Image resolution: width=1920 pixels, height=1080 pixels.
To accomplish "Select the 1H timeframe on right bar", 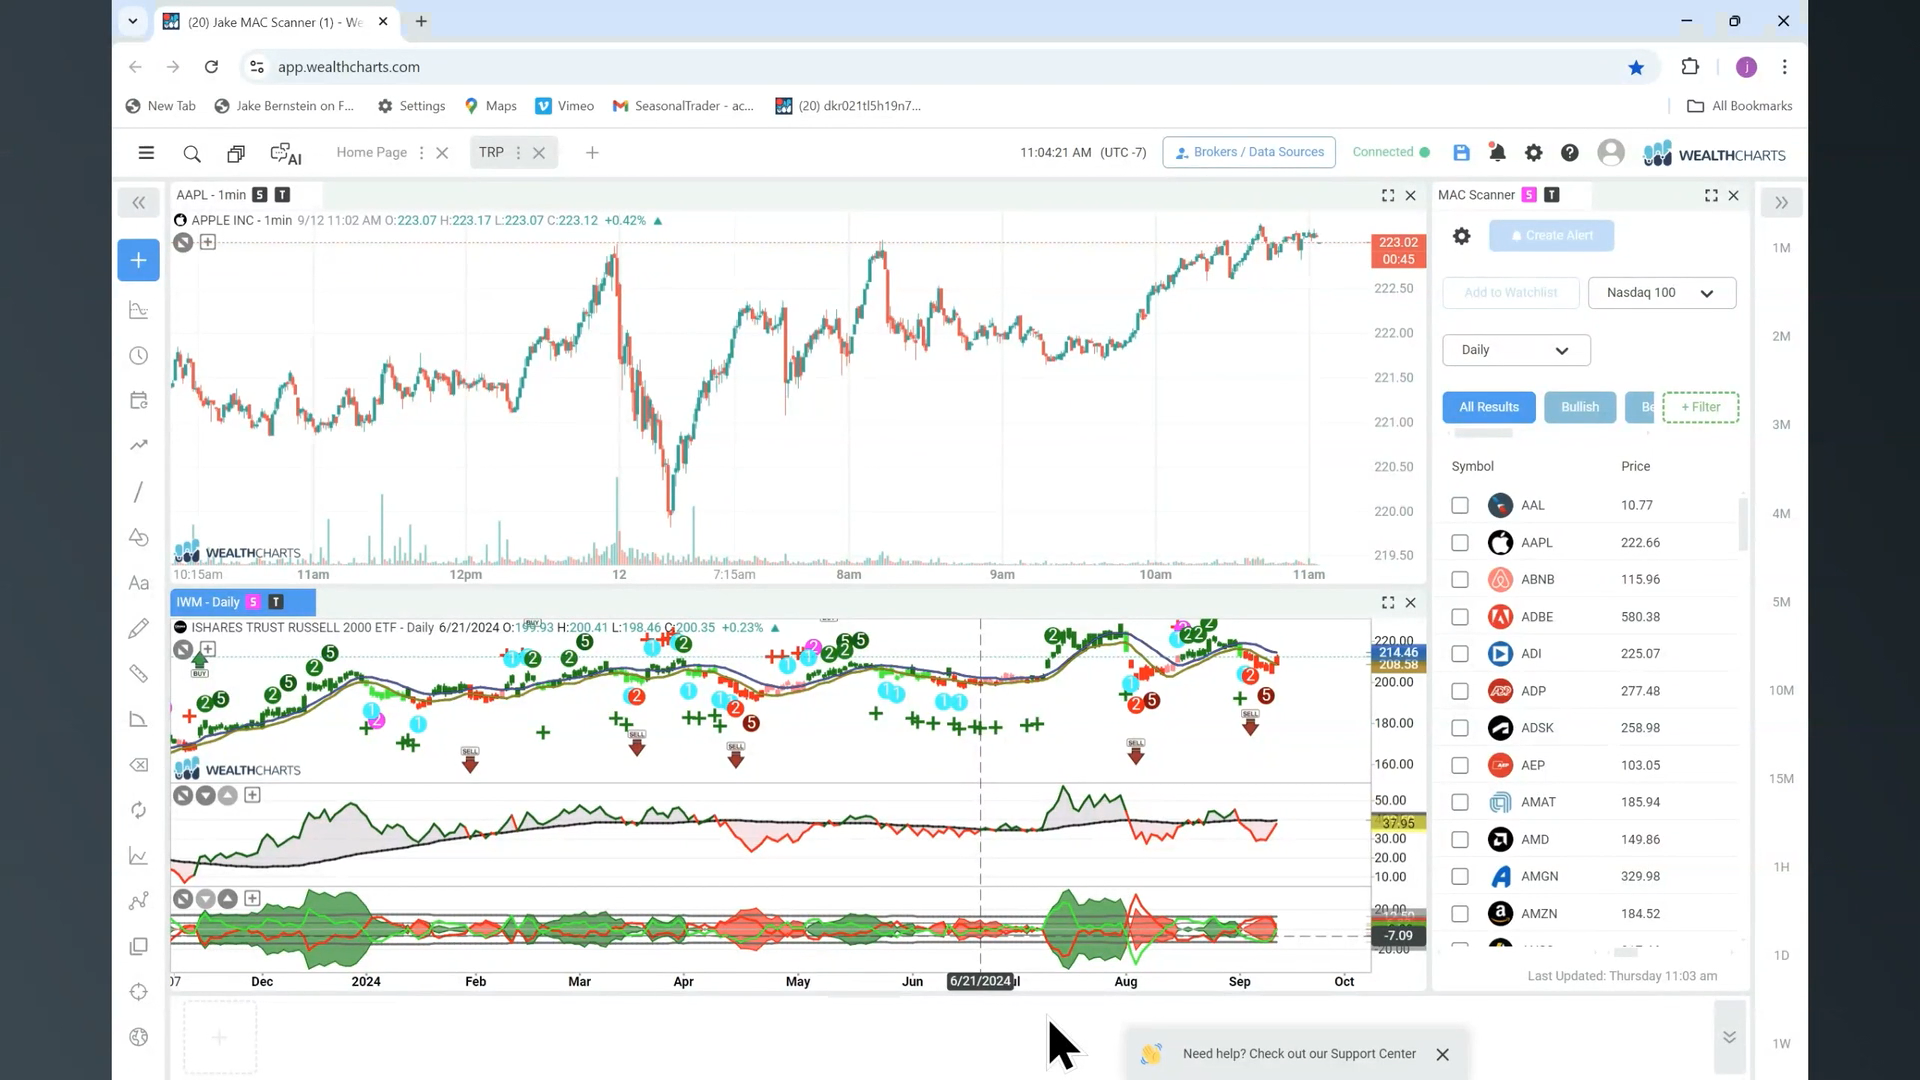I will point(1781,867).
